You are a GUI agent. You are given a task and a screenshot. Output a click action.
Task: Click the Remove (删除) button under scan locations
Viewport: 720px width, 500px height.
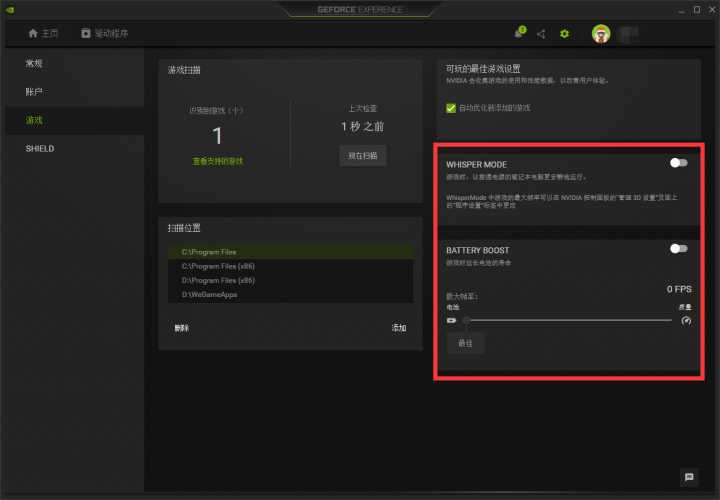(x=181, y=328)
